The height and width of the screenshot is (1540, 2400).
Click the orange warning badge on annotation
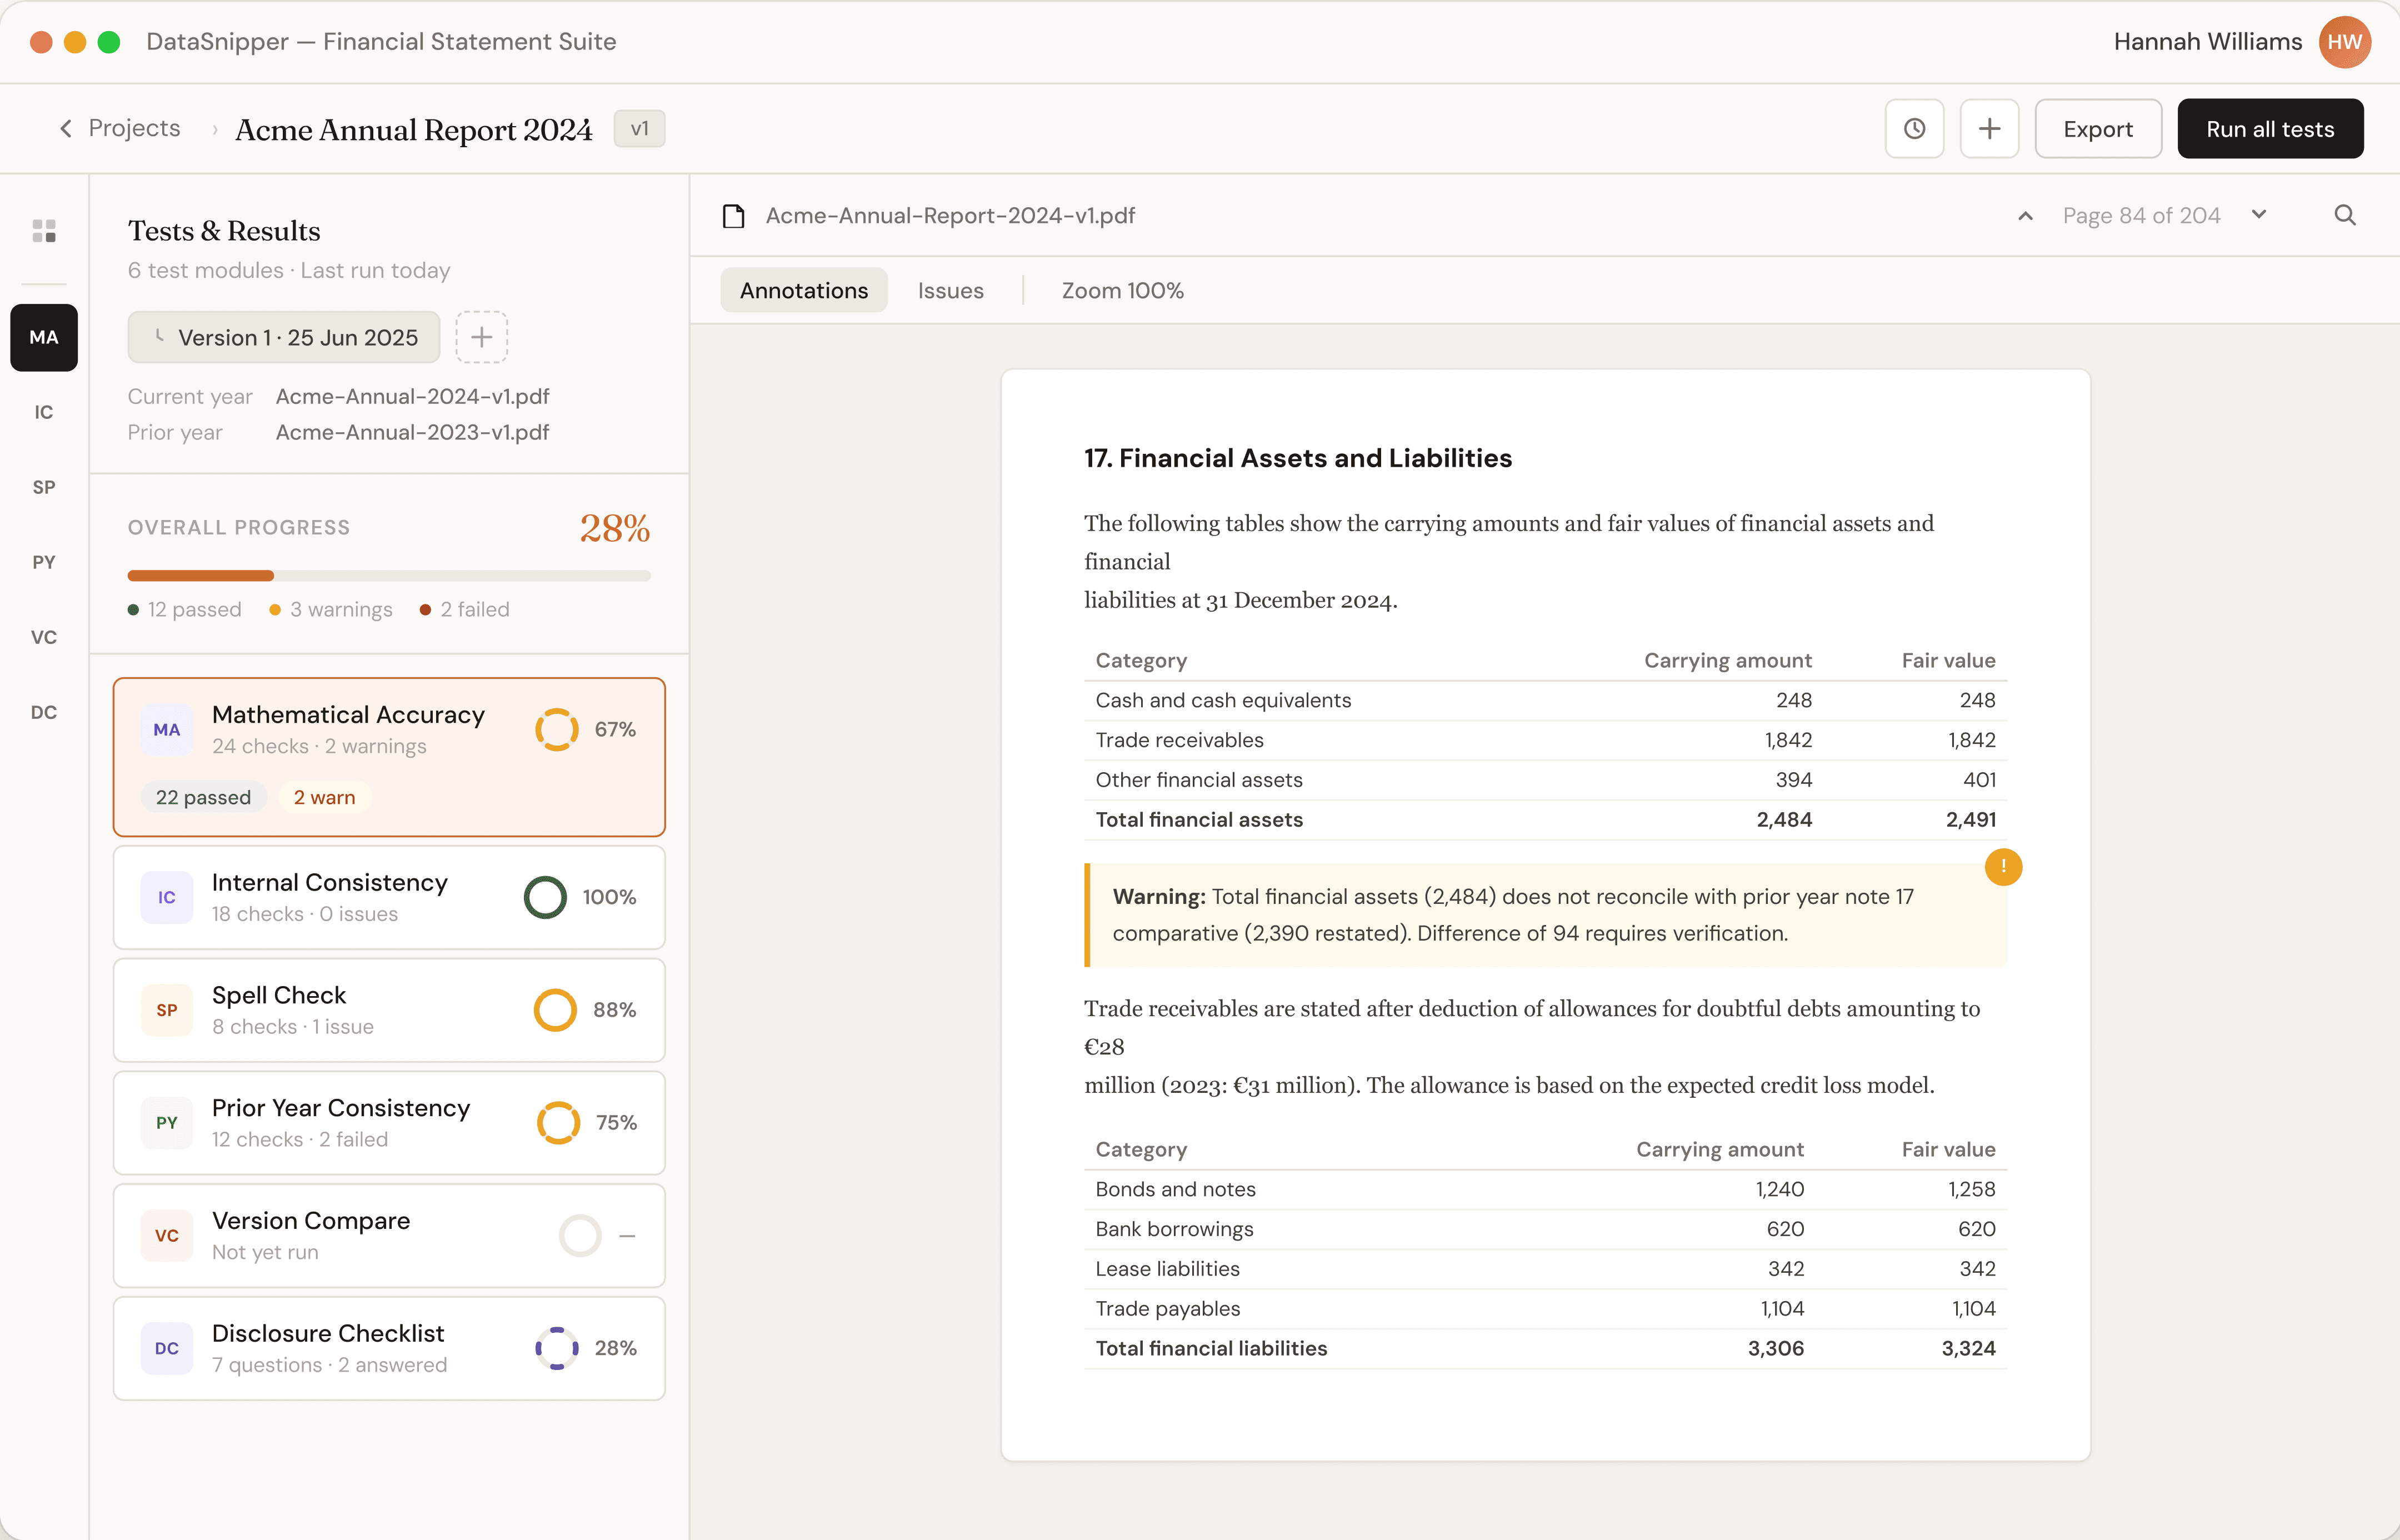click(x=2003, y=866)
